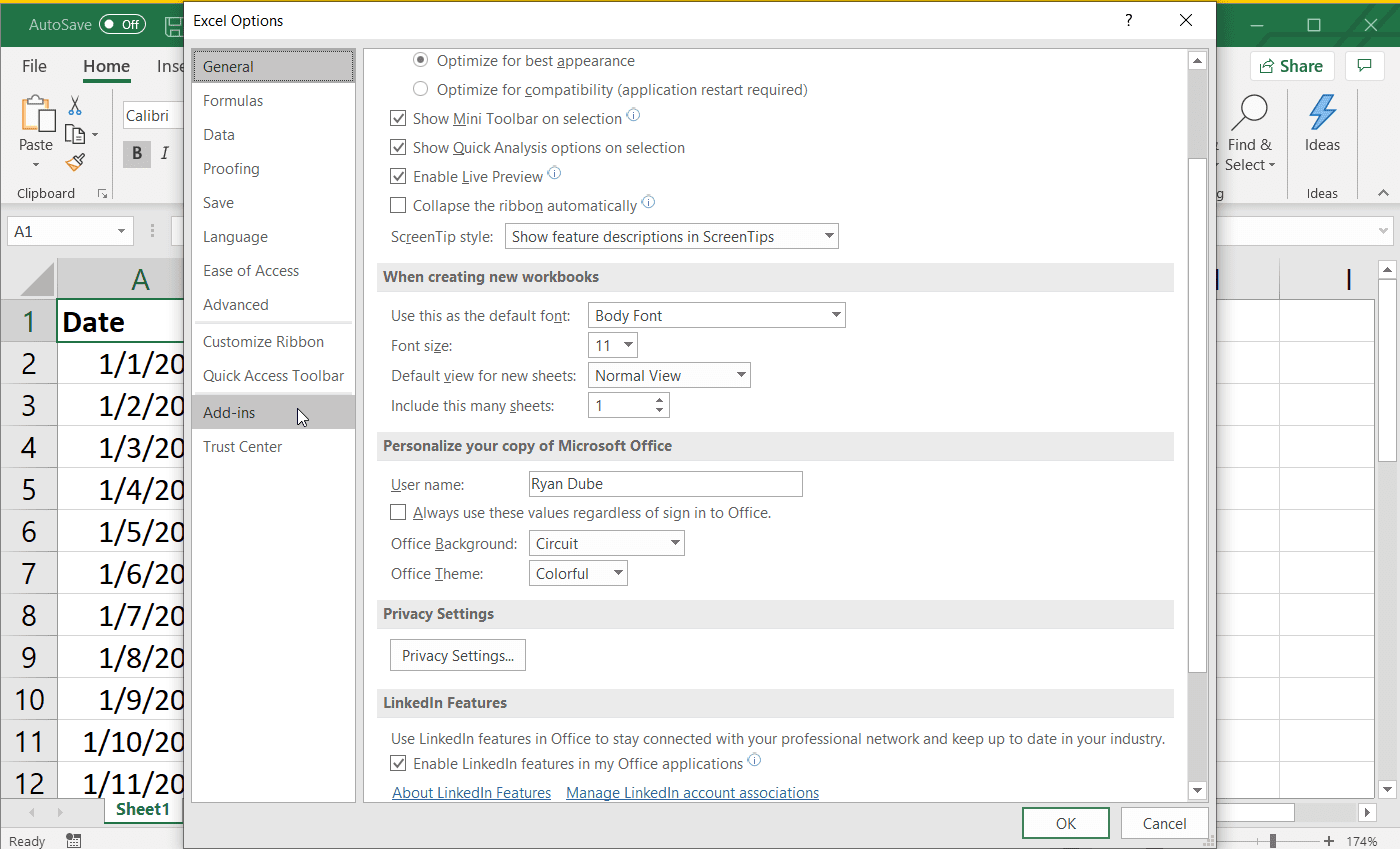Open Default view for new sheets dropdown

669,376
